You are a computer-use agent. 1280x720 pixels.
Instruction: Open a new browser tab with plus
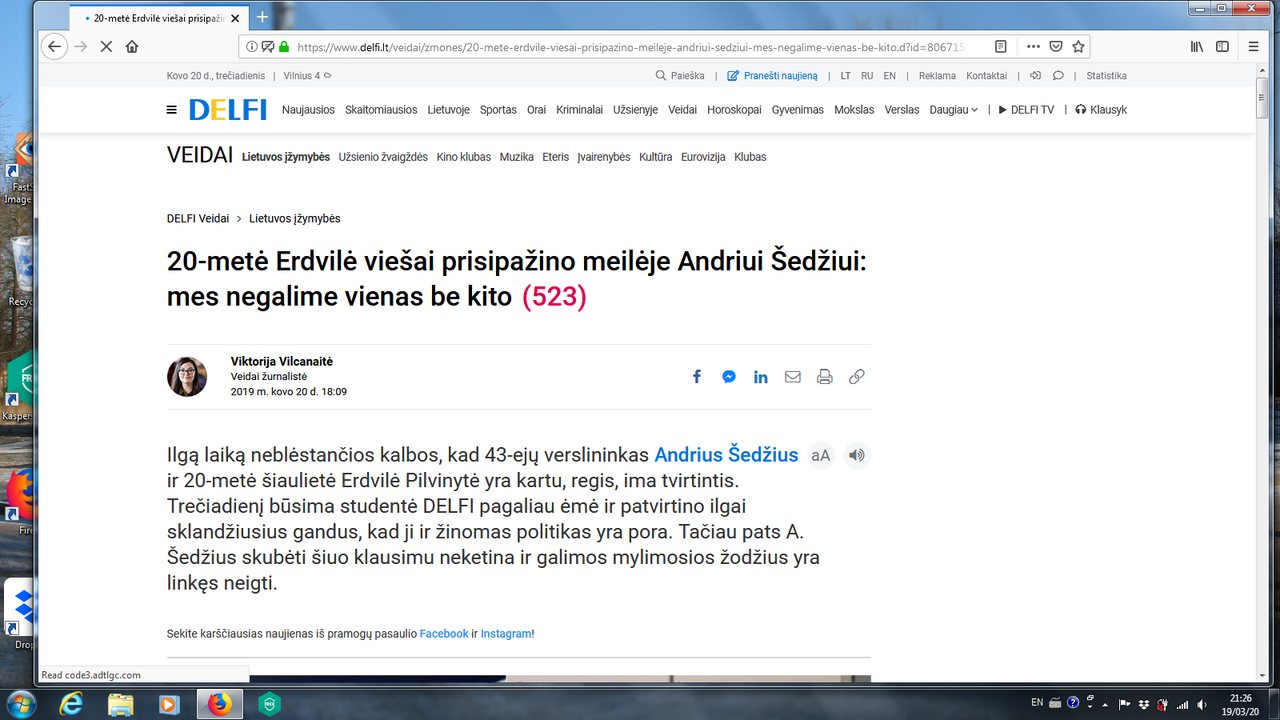262,17
